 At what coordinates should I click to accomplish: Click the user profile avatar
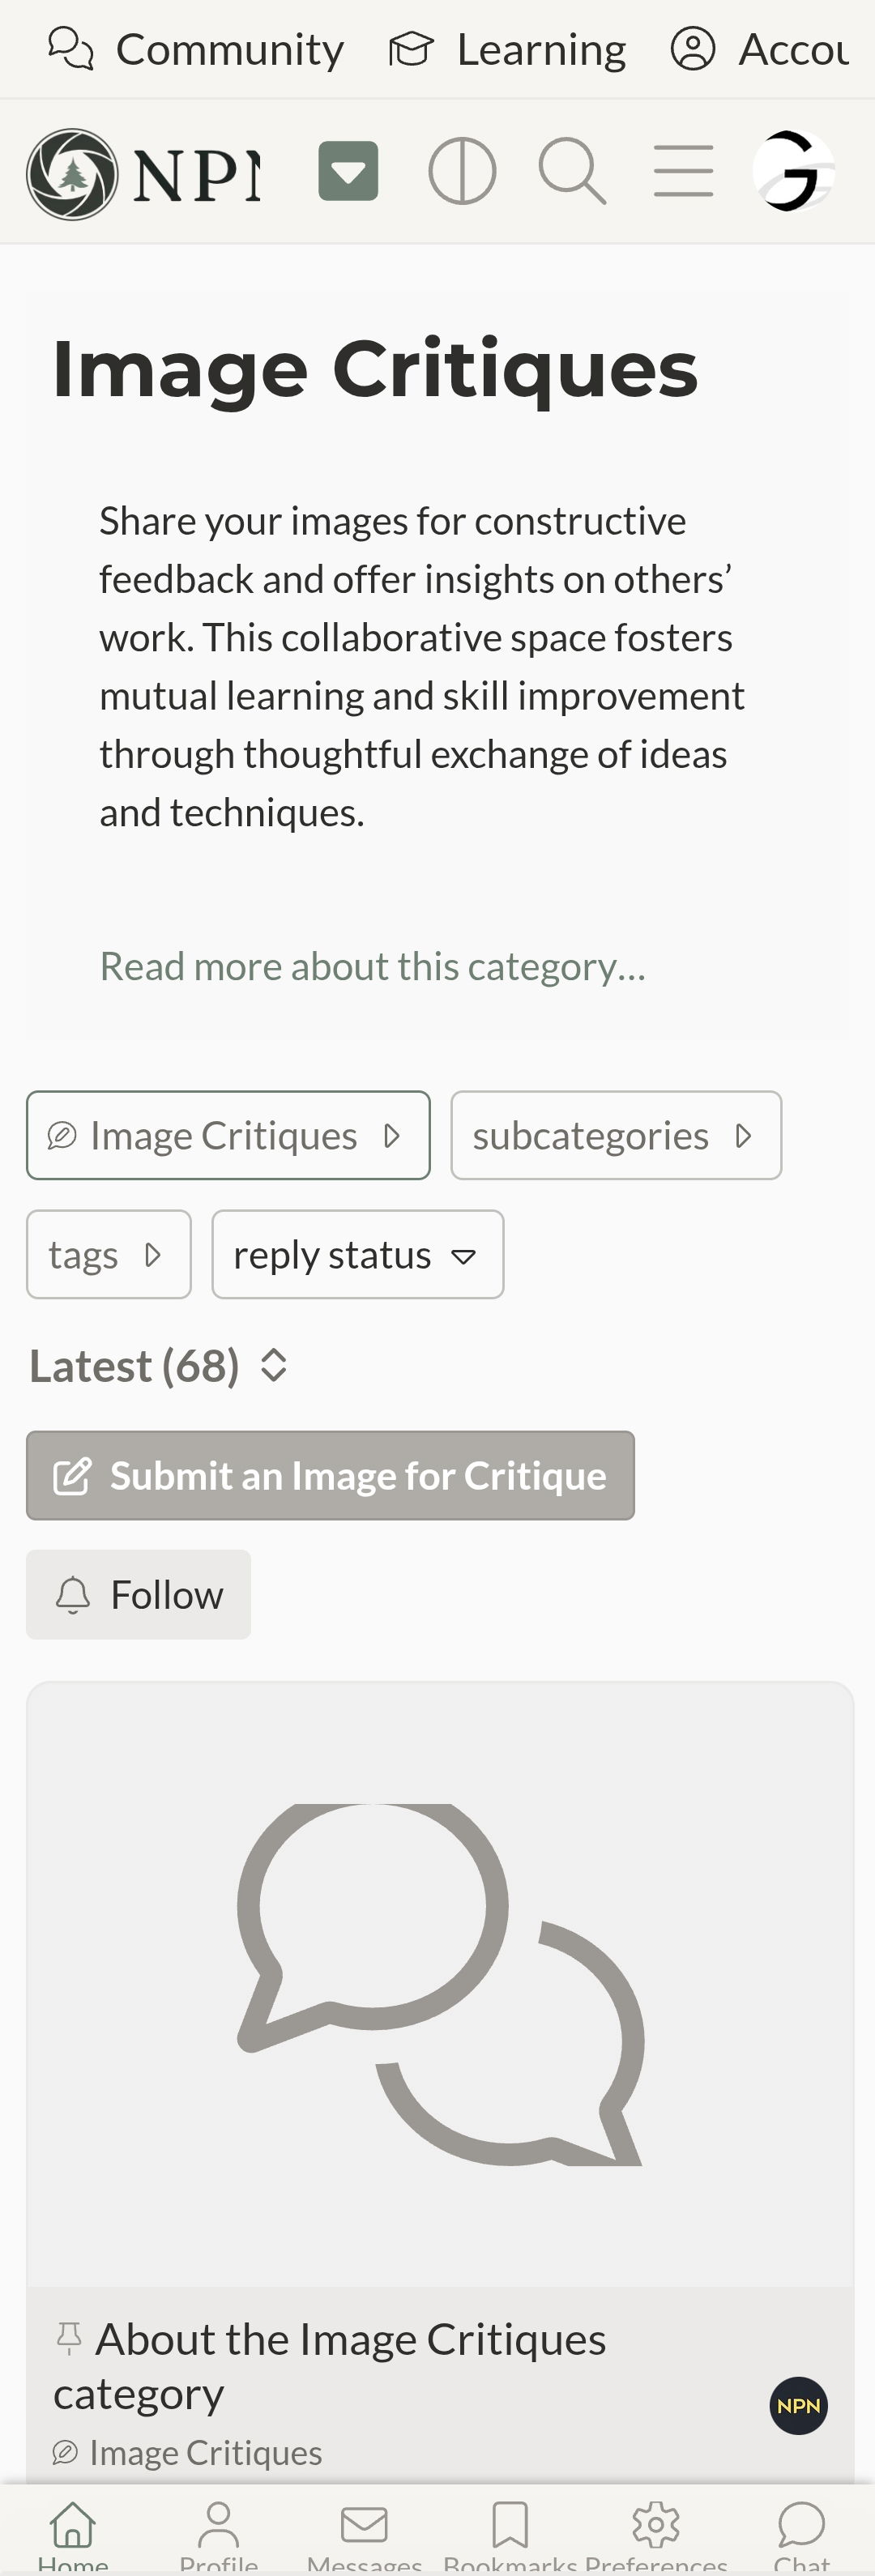pos(793,171)
